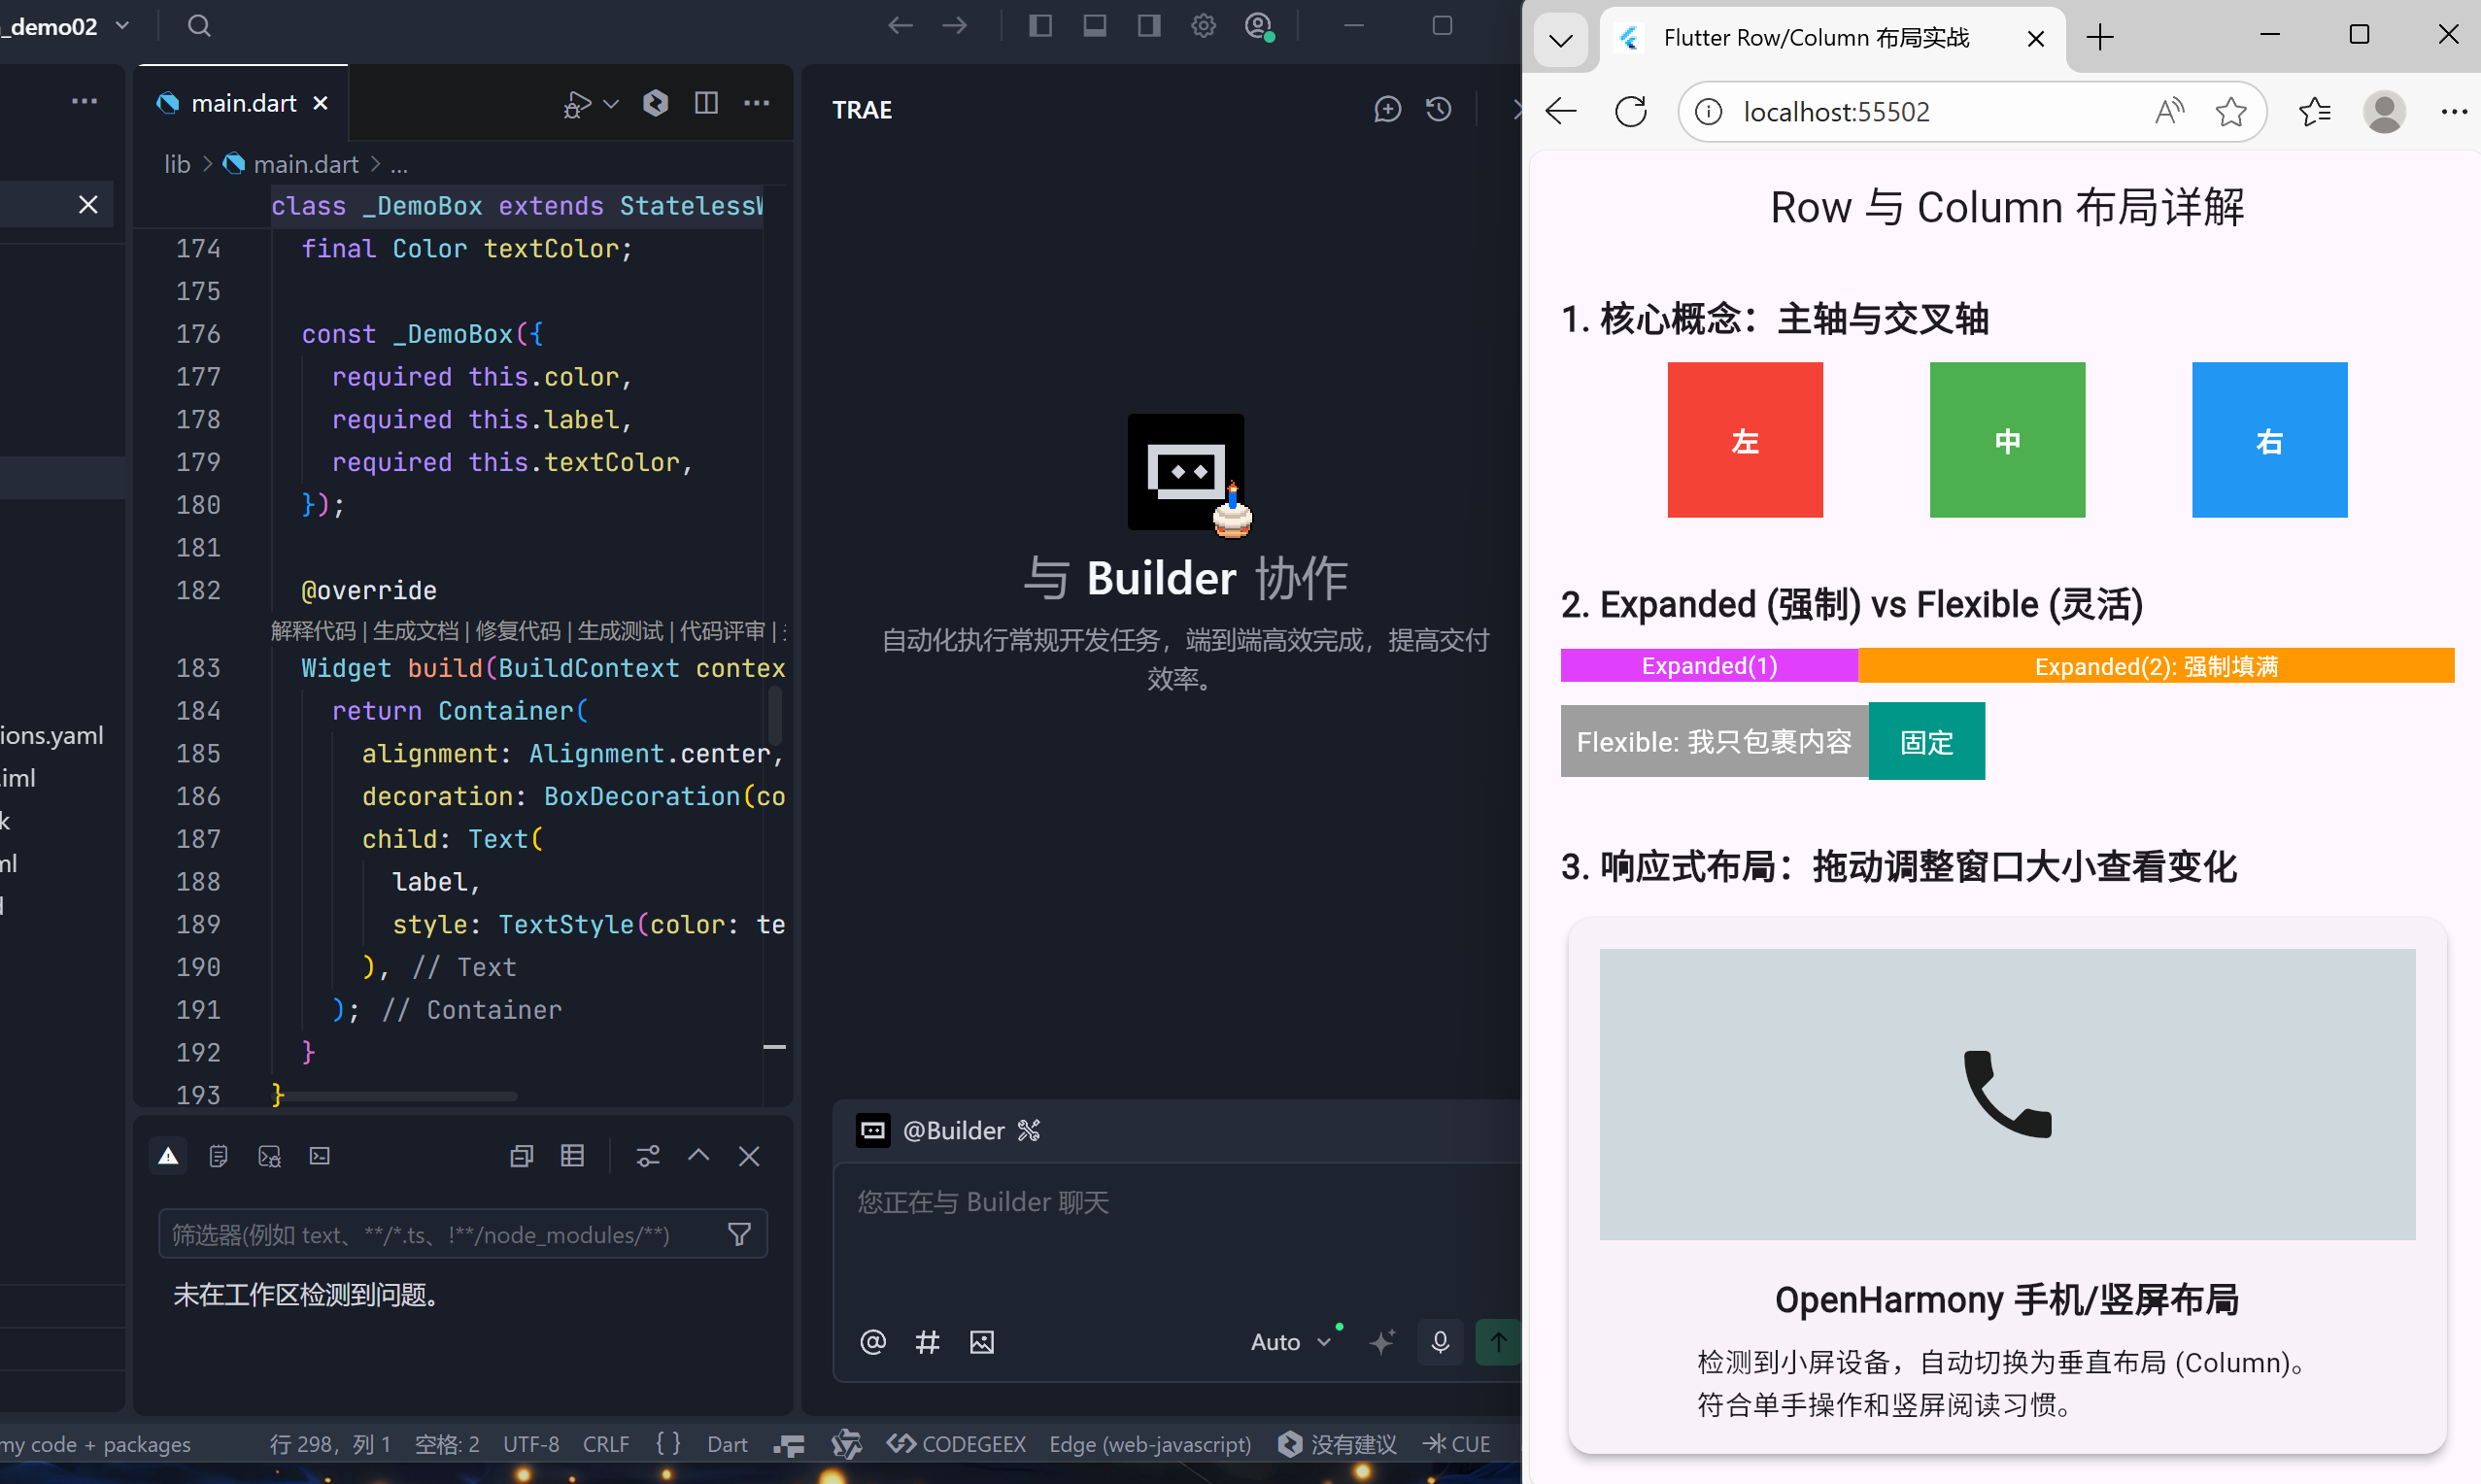Expand the run configuration dropdown arrow
This screenshot has width=2481, height=1484.
click(x=611, y=103)
